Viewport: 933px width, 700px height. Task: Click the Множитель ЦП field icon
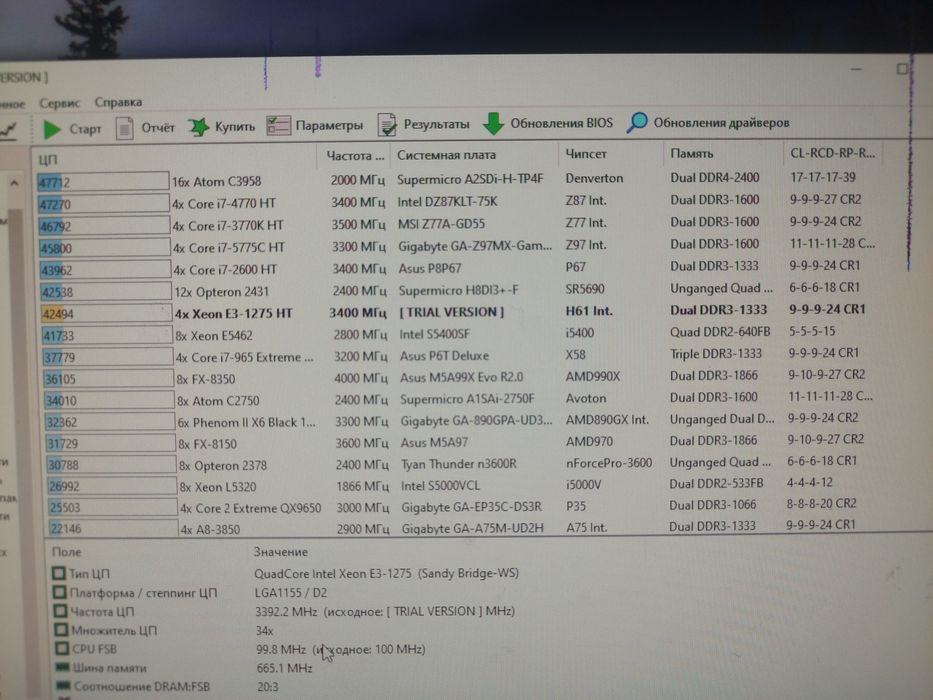(x=61, y=630)
